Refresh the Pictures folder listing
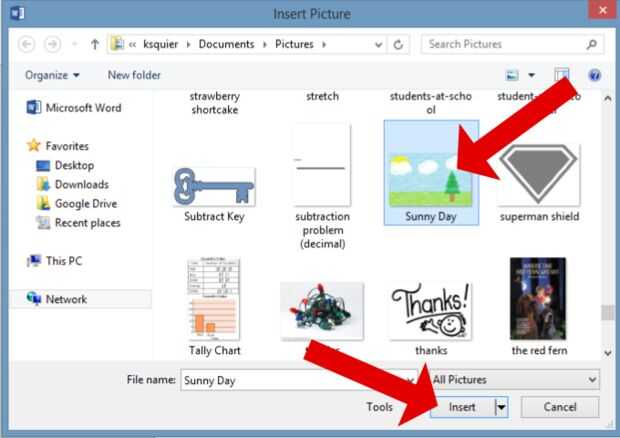This screenshot has height=438, width=620. coord(398,44)
